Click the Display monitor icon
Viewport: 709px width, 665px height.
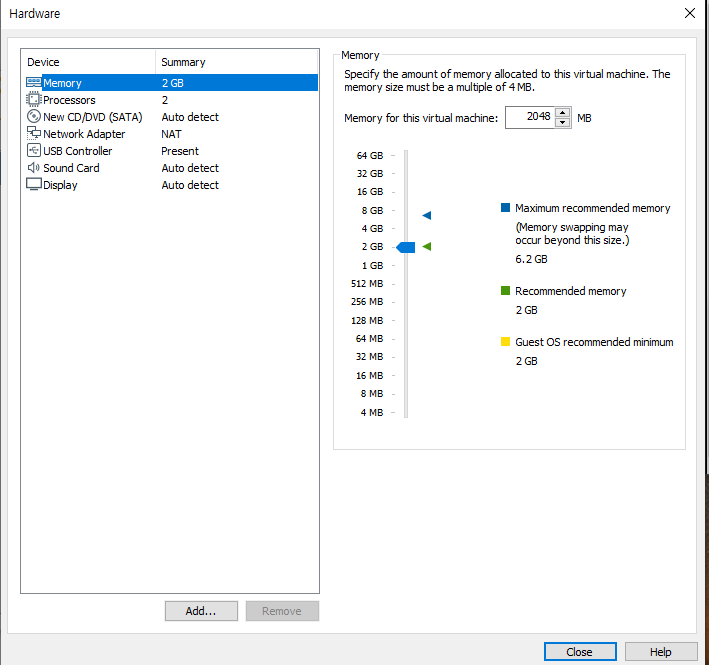point(34,185)
